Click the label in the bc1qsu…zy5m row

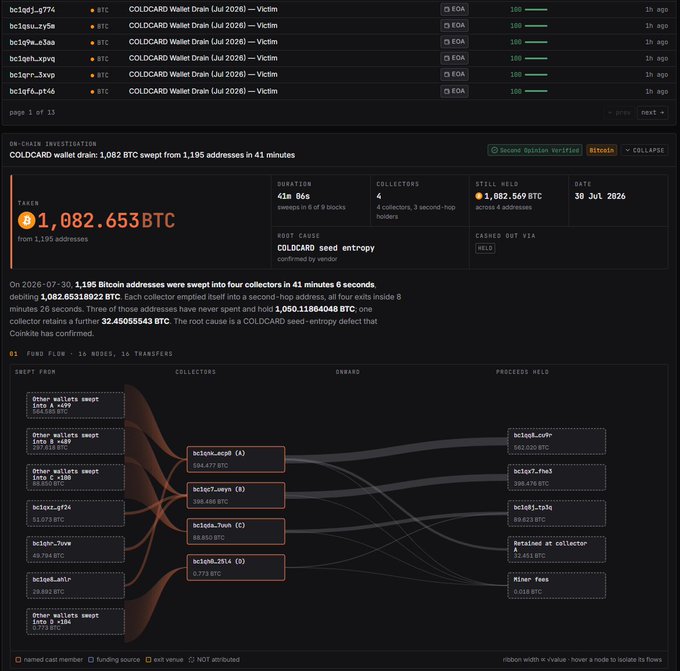[203, 26]
